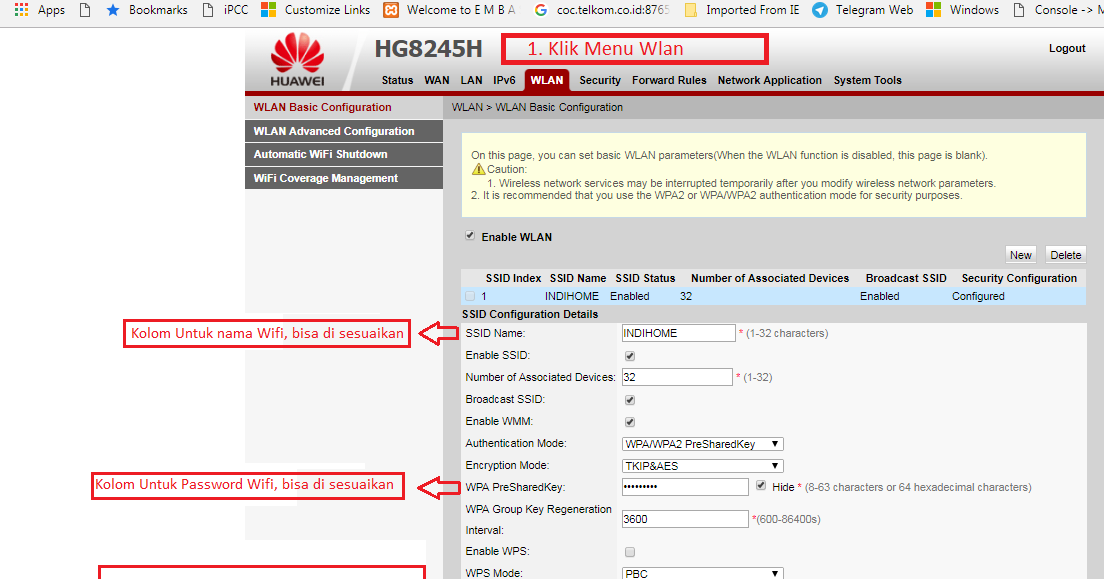Toggle the Broadcast SSID checkbox
The width and height of the screenshot is (1104, 579).
(629, 399)
